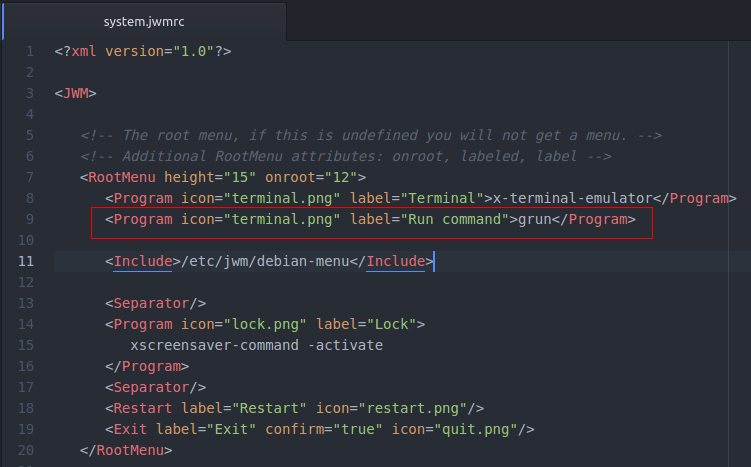Click the opening Include tag on line 11
Screen dimensions: 751x467
coord(143,261)
